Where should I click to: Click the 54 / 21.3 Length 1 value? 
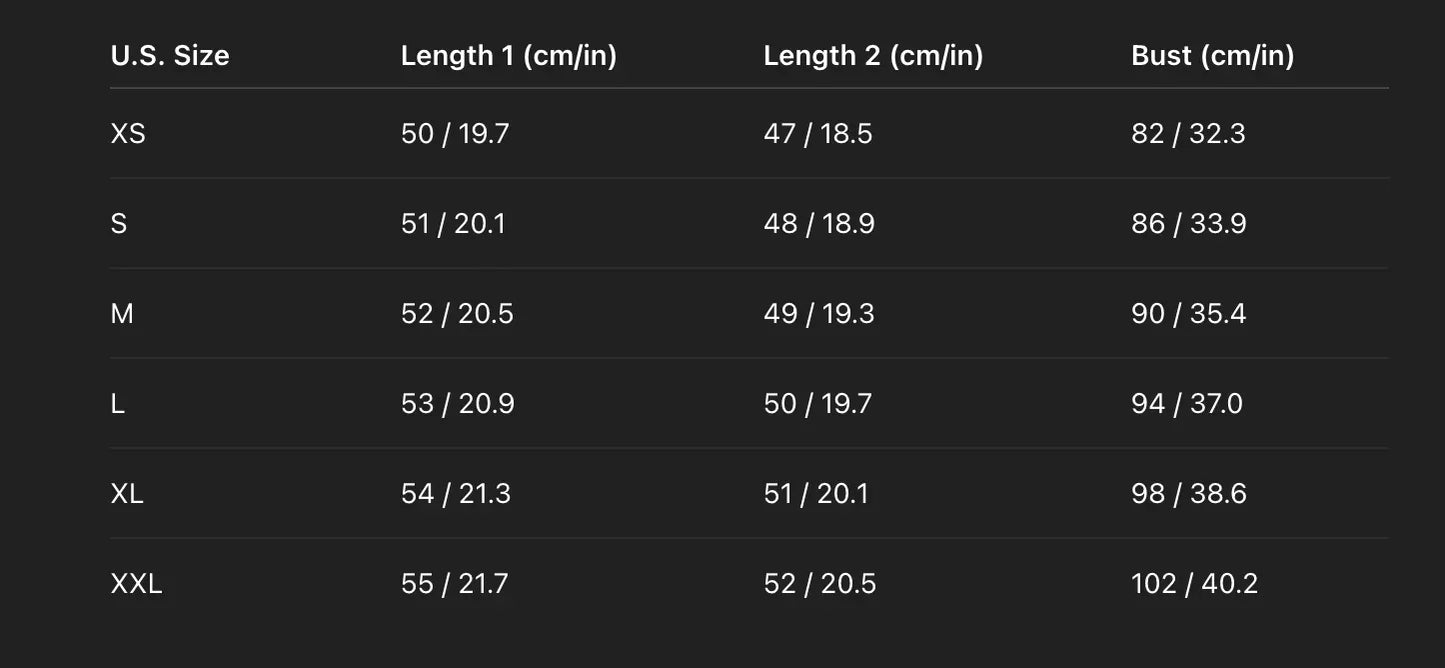click(x=455, y=493)
